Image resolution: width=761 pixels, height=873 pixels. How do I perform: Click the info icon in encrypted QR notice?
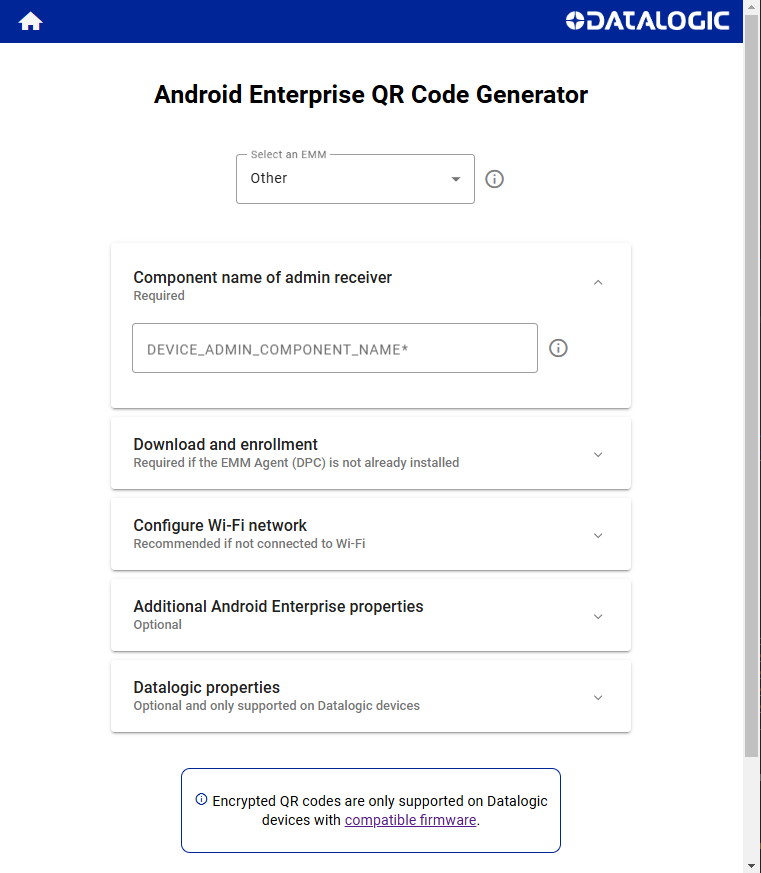(201, 800)
